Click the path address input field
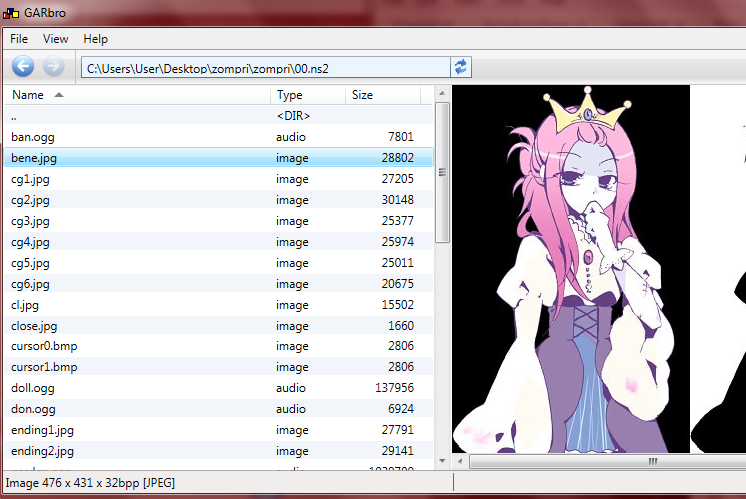 pyautogui.click(x=265, y=68)
